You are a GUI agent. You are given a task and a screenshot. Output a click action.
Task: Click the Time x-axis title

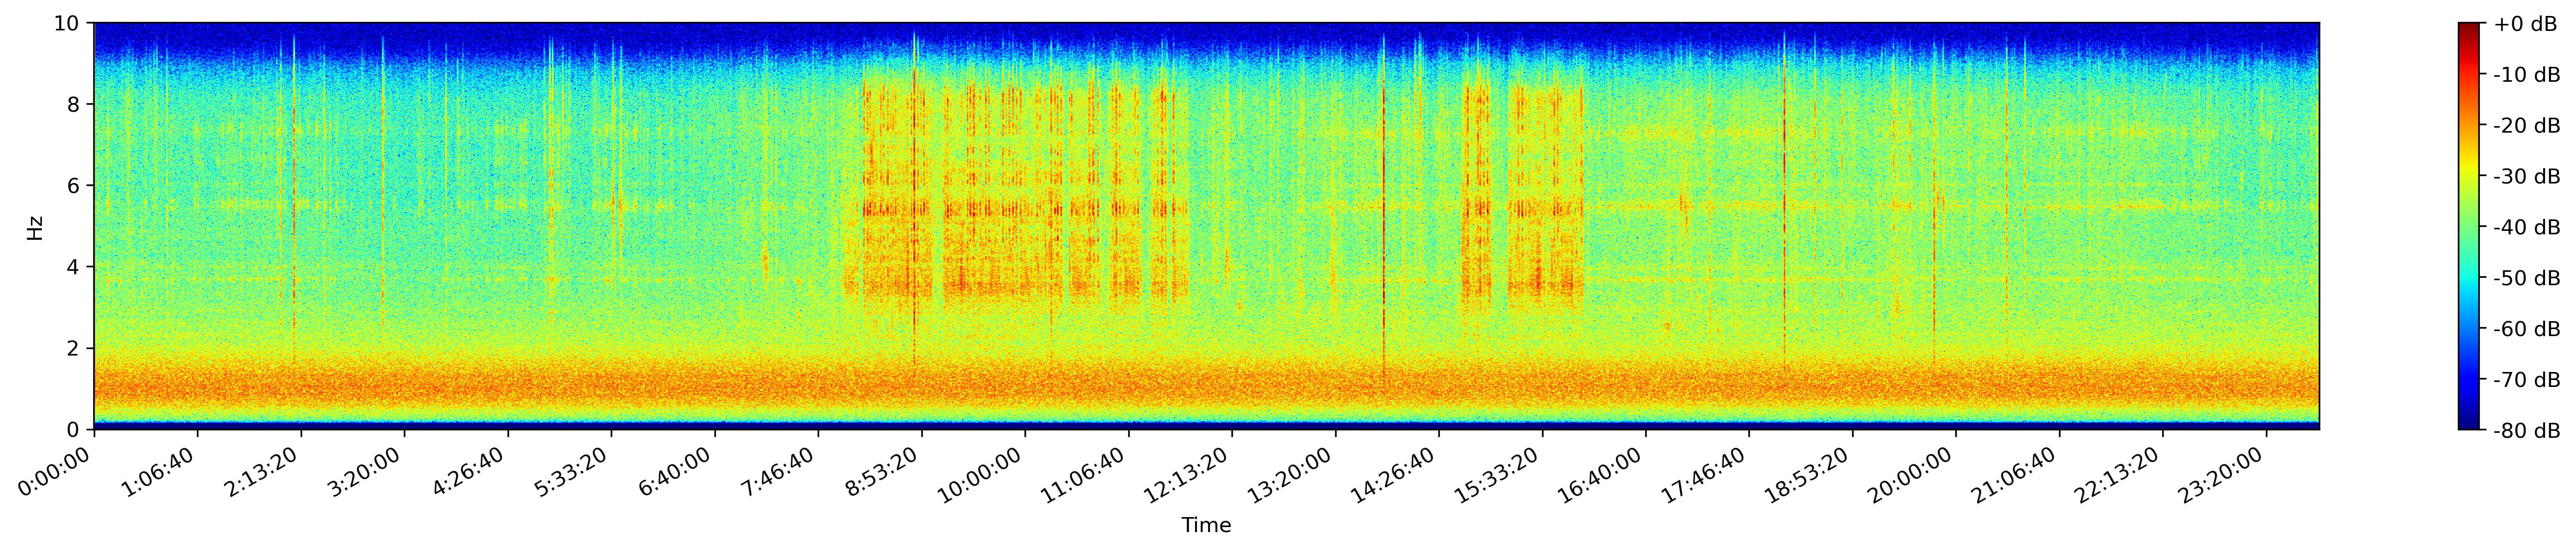[x=1206, y=525]
